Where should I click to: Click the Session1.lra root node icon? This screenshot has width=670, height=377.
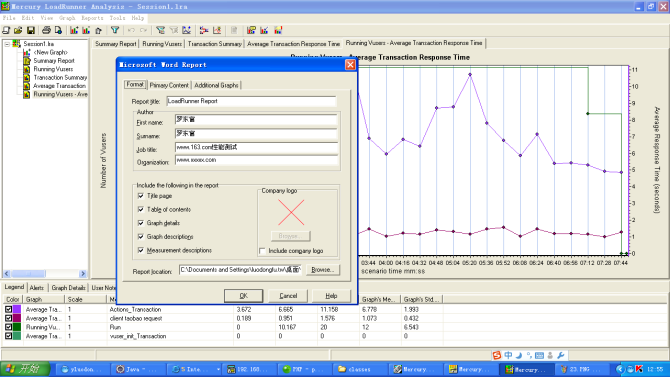tap(17, 44)
